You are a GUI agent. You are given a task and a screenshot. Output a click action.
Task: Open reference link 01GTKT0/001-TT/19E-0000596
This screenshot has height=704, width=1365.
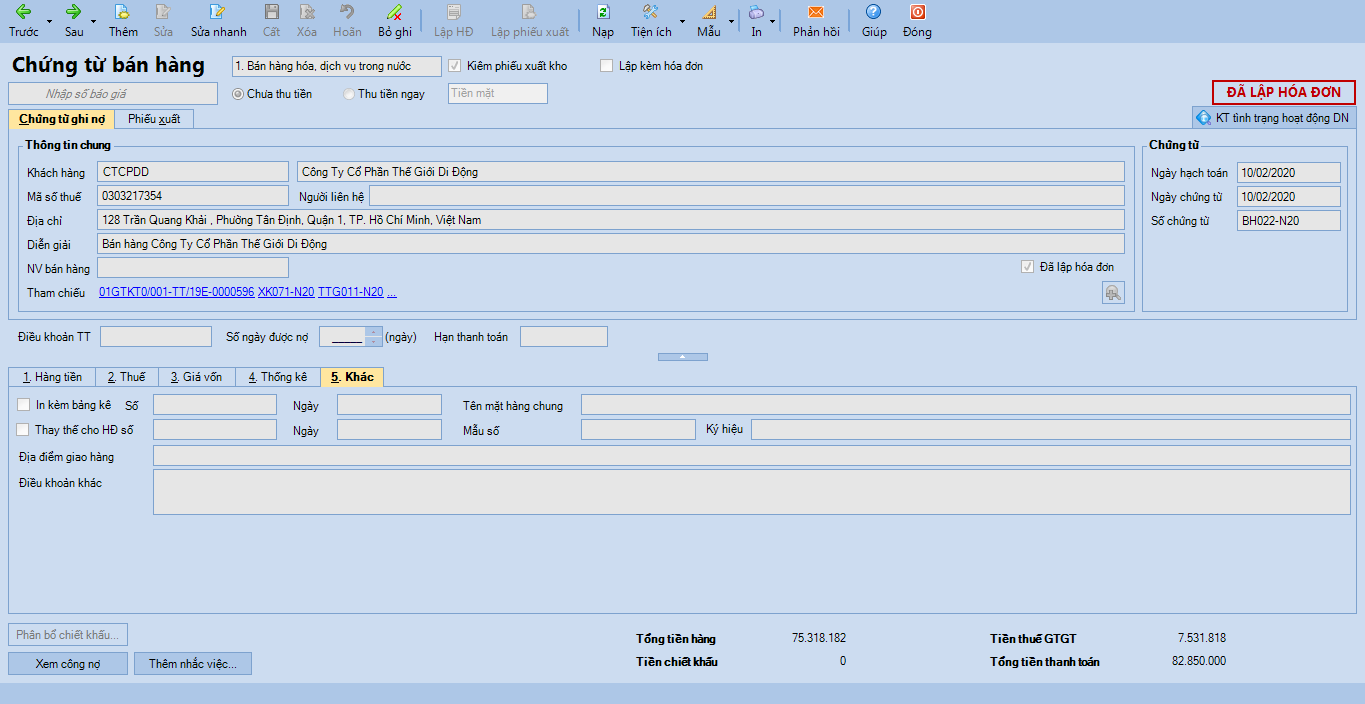(x=177, y=292)
